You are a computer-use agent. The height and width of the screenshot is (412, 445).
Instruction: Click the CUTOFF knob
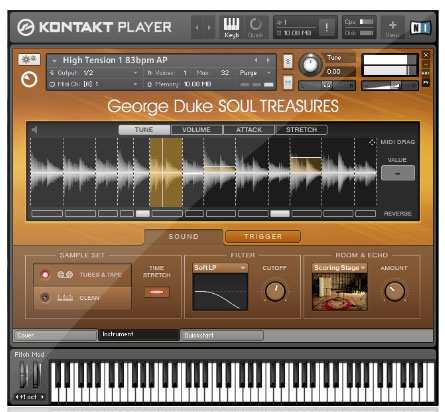point(275,291)
